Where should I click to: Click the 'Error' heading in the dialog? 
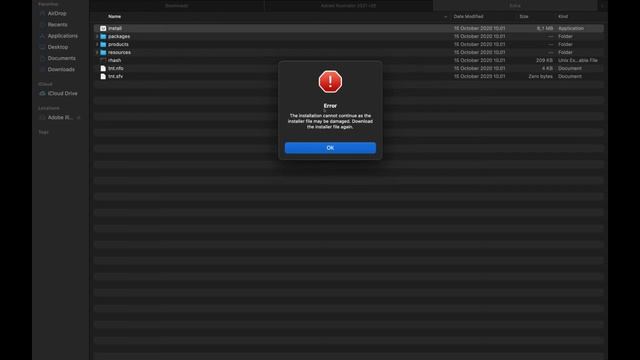coord(330,106)
